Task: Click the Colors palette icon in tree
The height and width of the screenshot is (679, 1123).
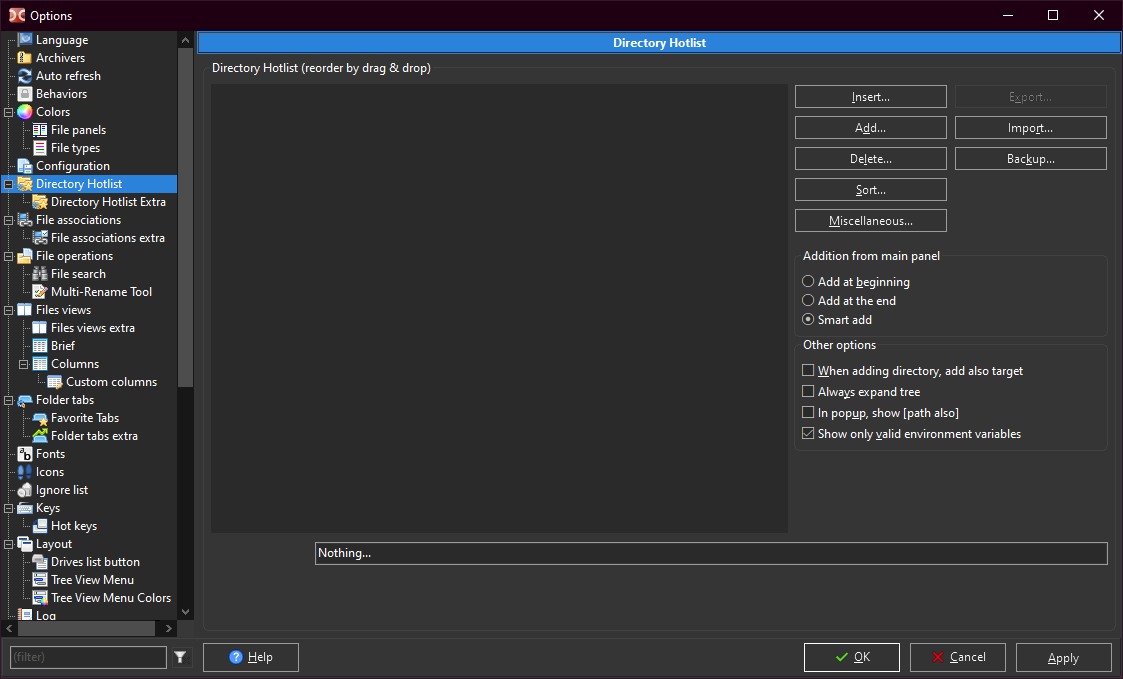Action: 25,112
